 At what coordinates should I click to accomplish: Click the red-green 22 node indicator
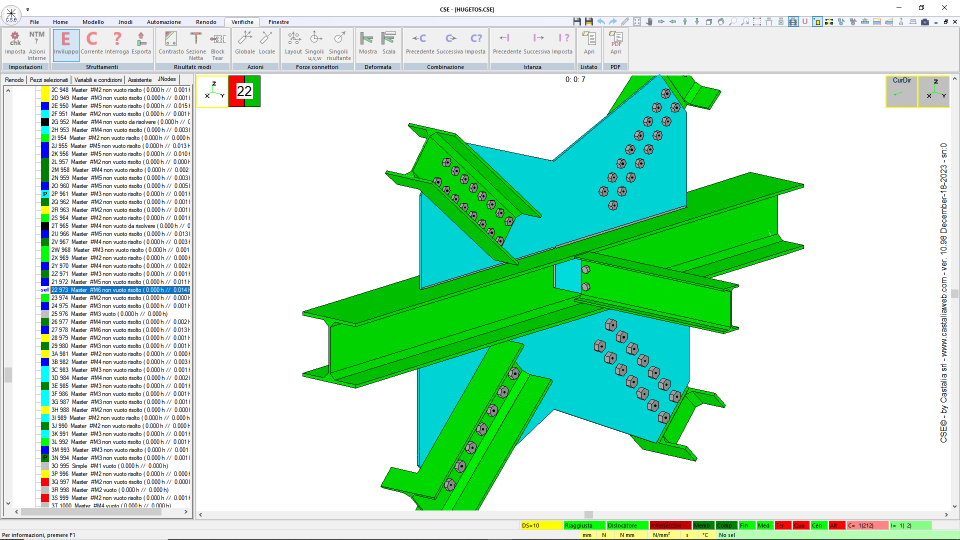244,91
